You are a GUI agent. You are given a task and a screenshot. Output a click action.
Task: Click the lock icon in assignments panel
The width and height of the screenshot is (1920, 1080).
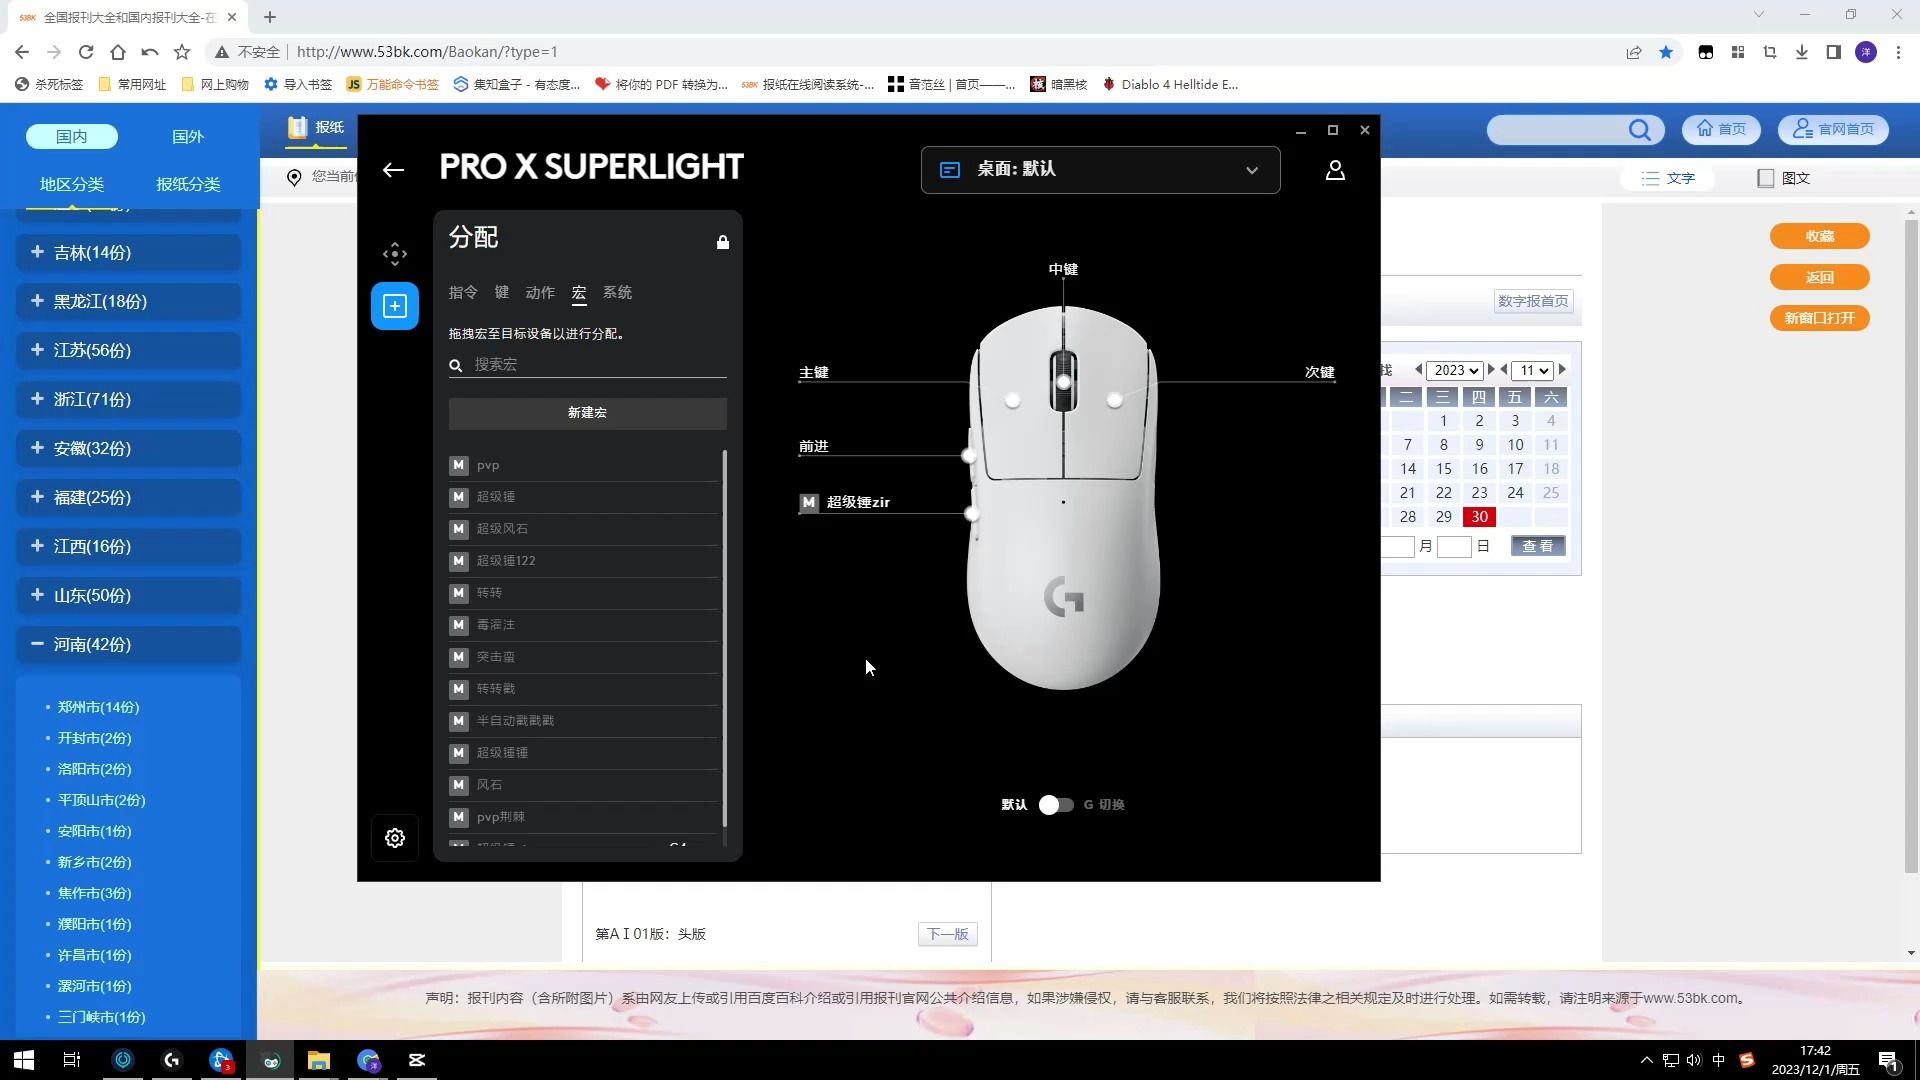[723, 242]
